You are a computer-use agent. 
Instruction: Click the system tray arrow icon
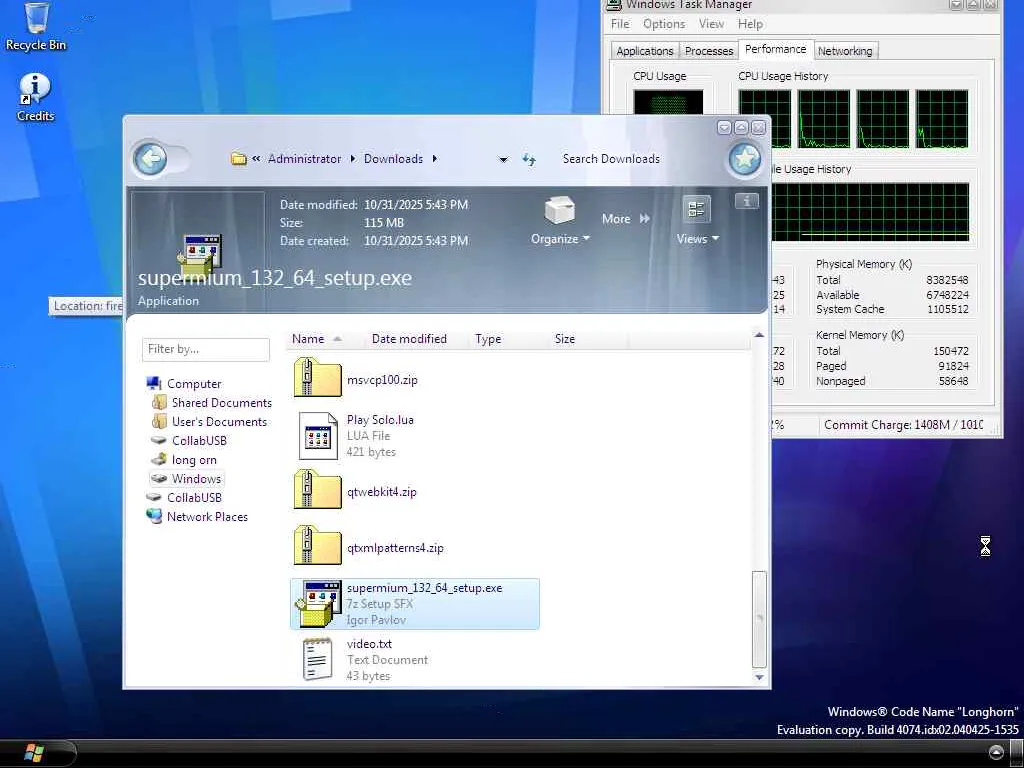tap(996, 752)
